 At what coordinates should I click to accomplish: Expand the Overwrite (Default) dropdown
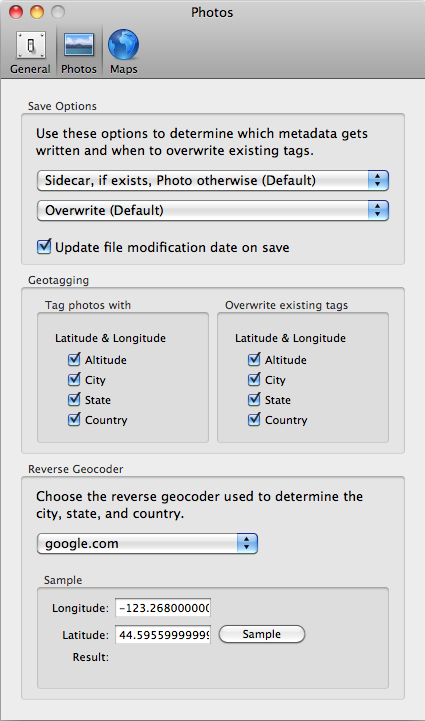coord(213,211)
